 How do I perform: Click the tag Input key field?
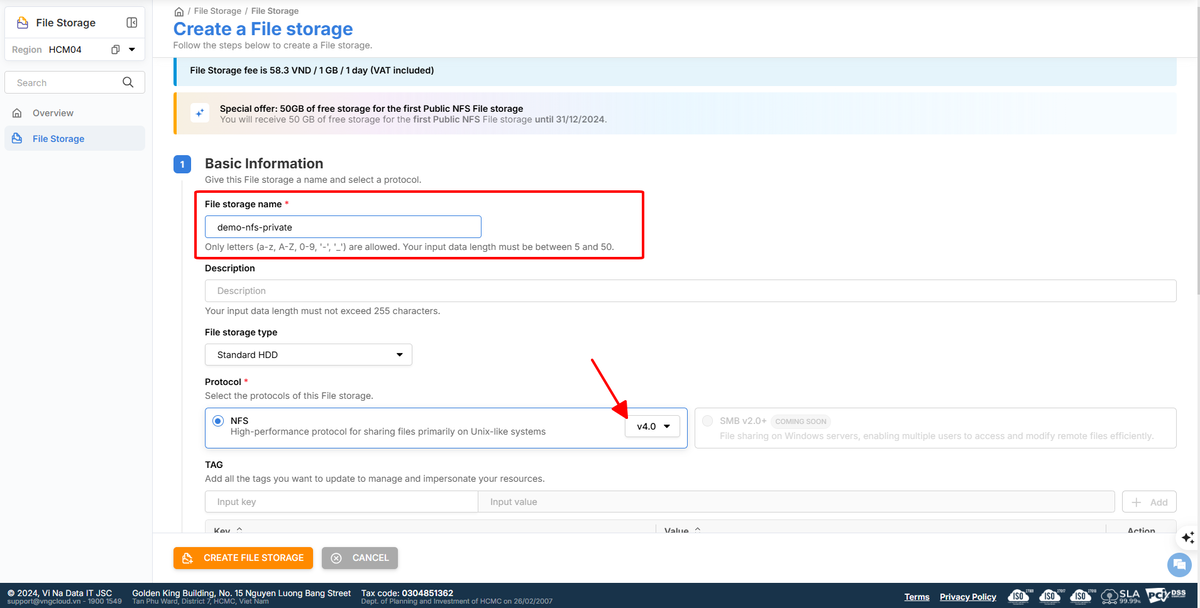(x=341, y=502)
